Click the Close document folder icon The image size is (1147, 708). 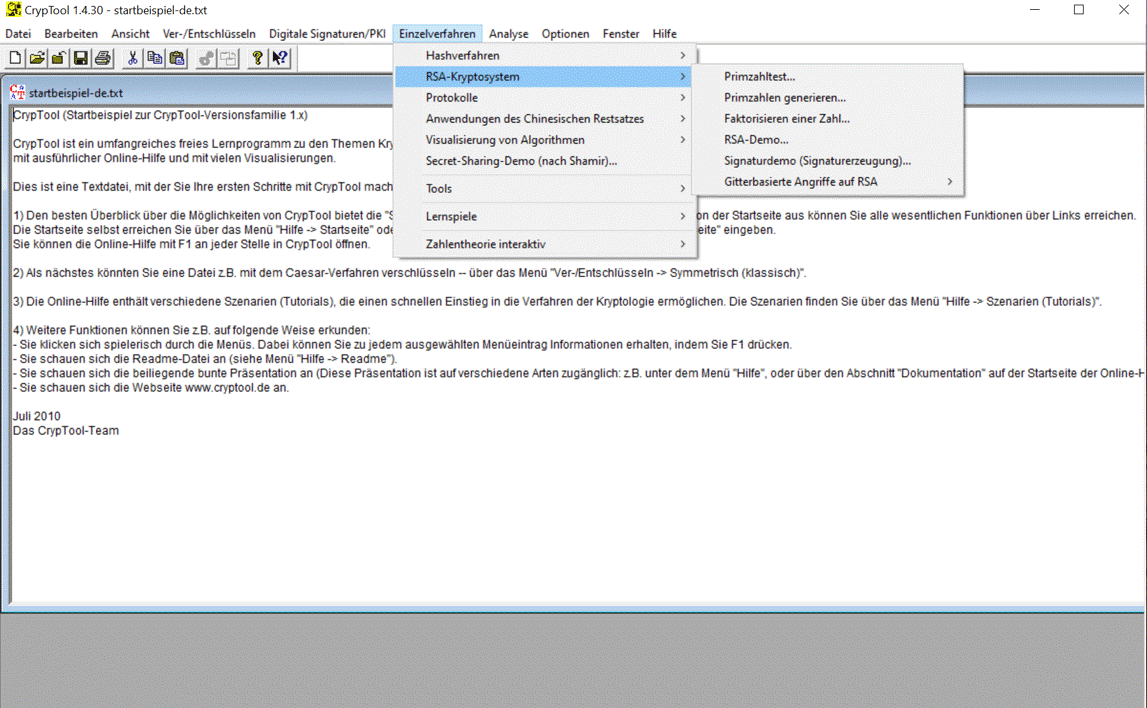(59, 59)
